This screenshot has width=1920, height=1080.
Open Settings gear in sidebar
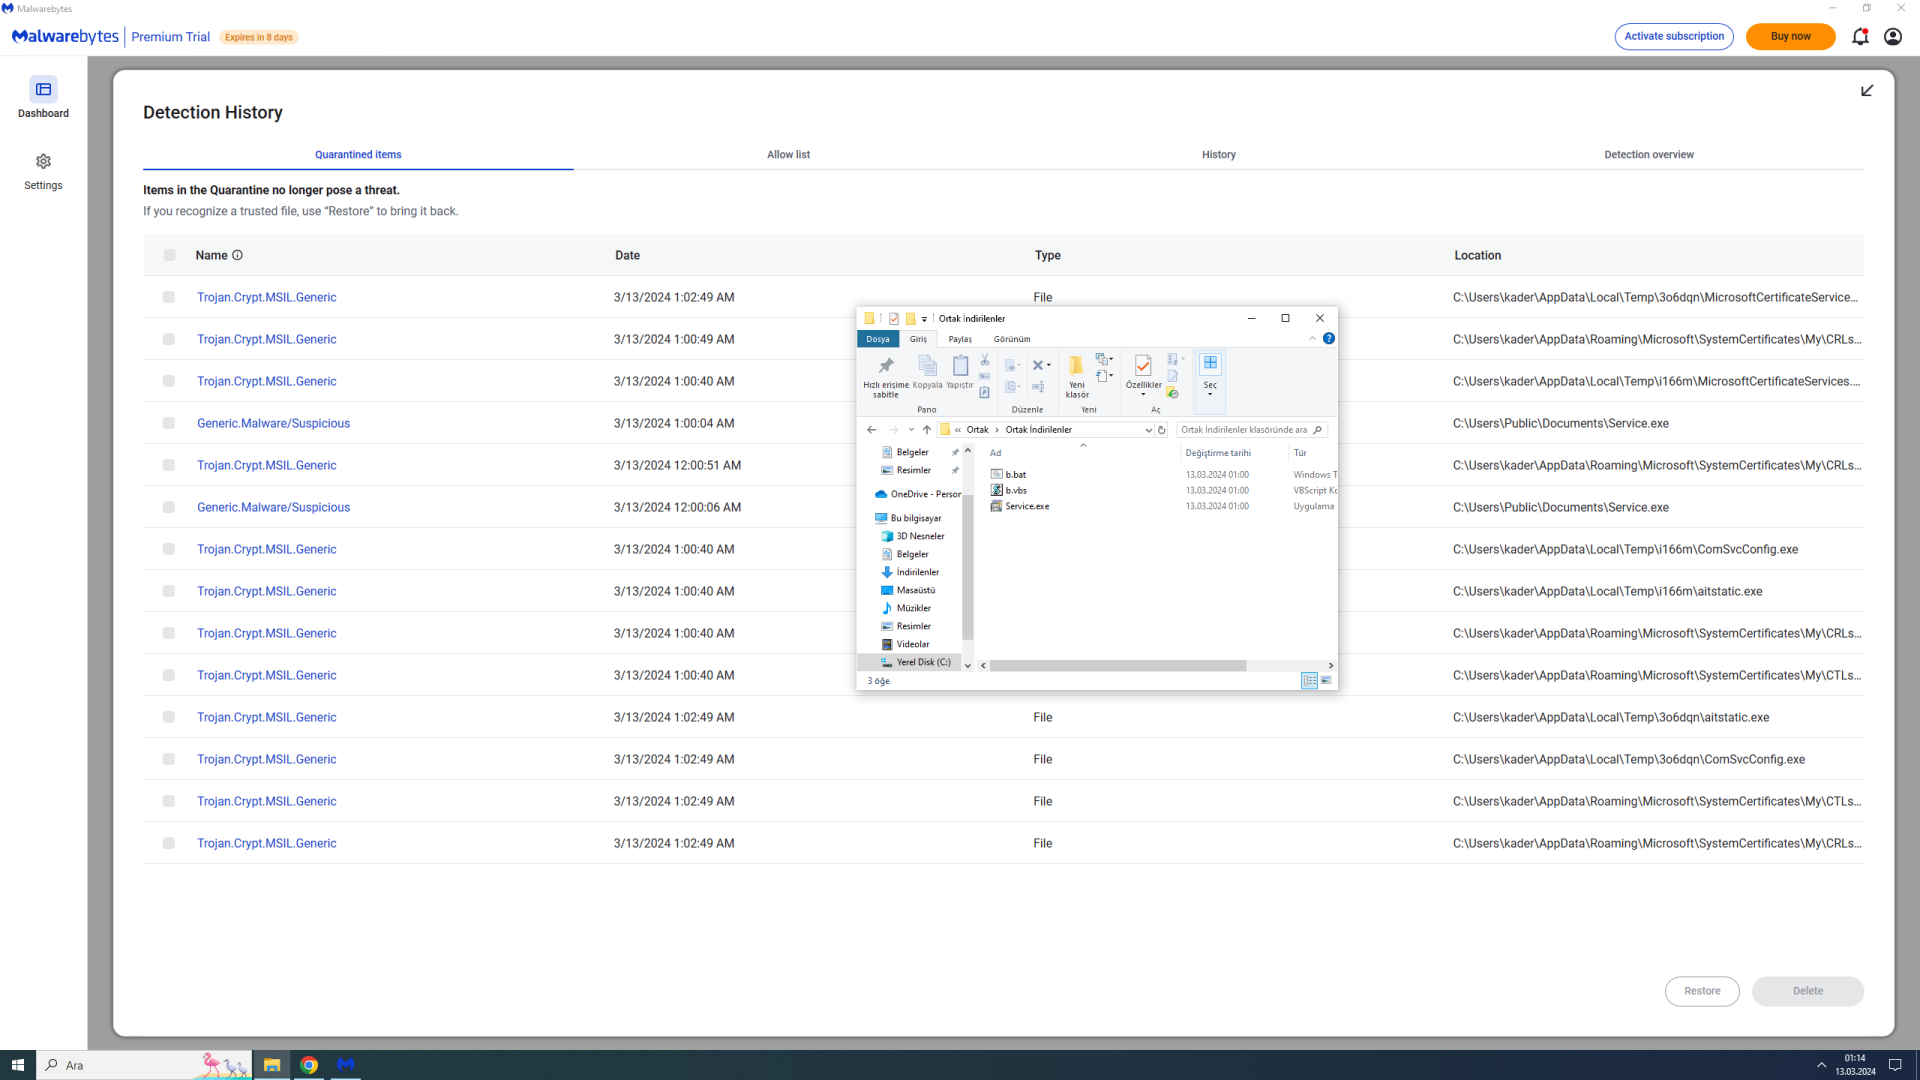(x=43, y=162)
